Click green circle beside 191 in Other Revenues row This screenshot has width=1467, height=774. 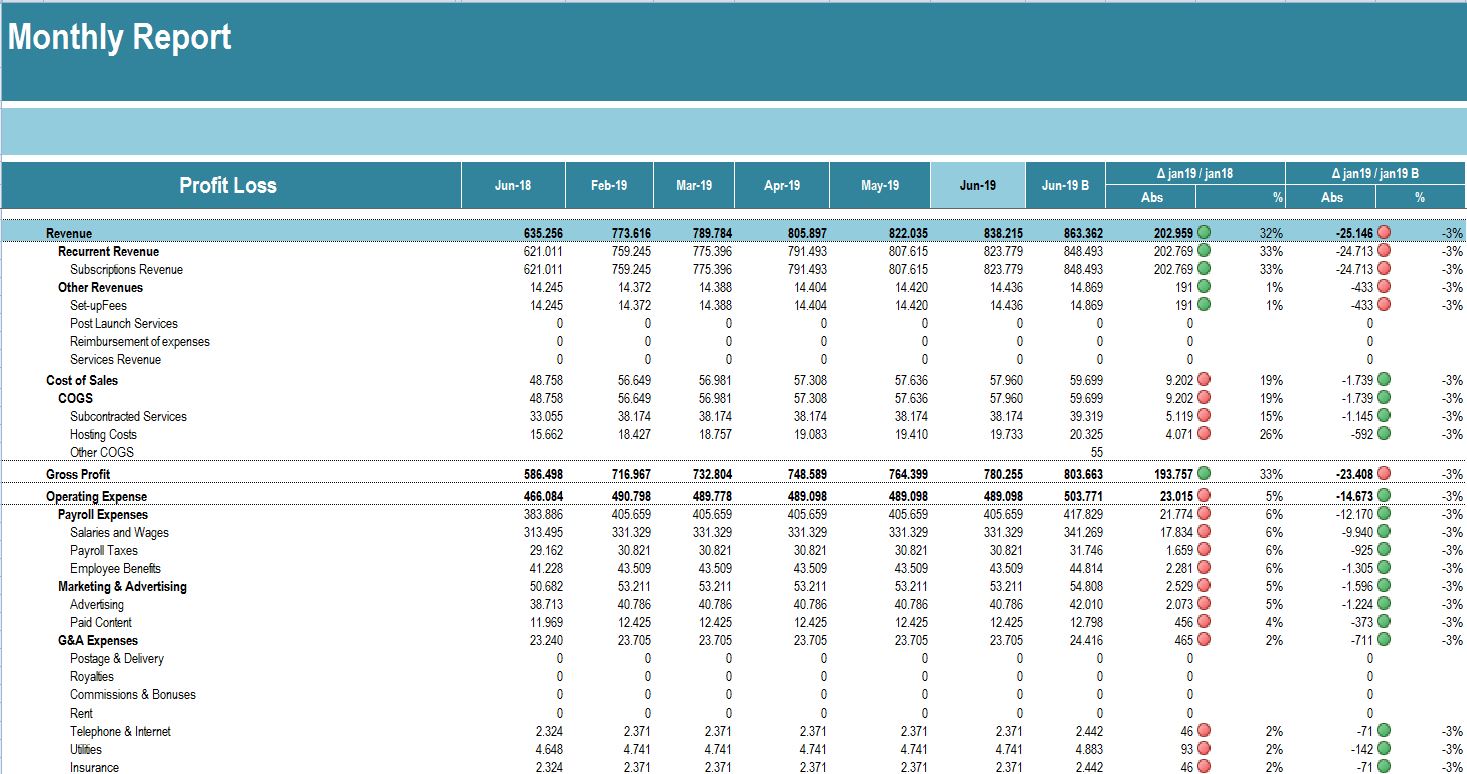coord(1204,287)
